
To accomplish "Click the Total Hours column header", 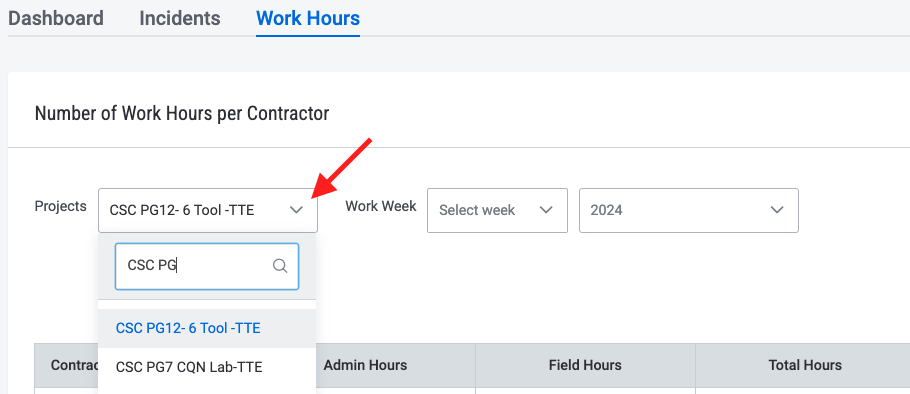I will coord(805,365).
